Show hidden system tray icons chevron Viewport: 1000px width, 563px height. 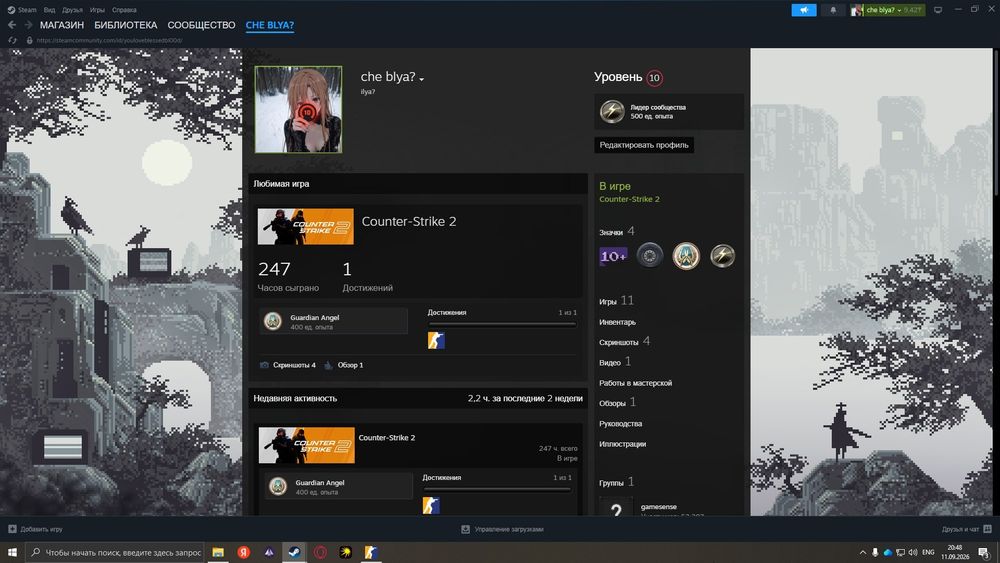[863, 552]
